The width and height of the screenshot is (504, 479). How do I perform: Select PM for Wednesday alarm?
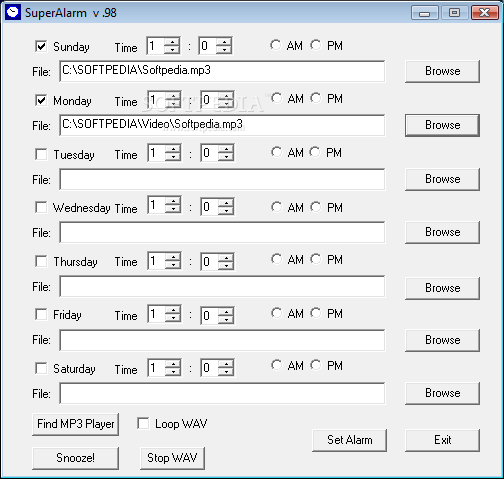click(x=315, y=207)
